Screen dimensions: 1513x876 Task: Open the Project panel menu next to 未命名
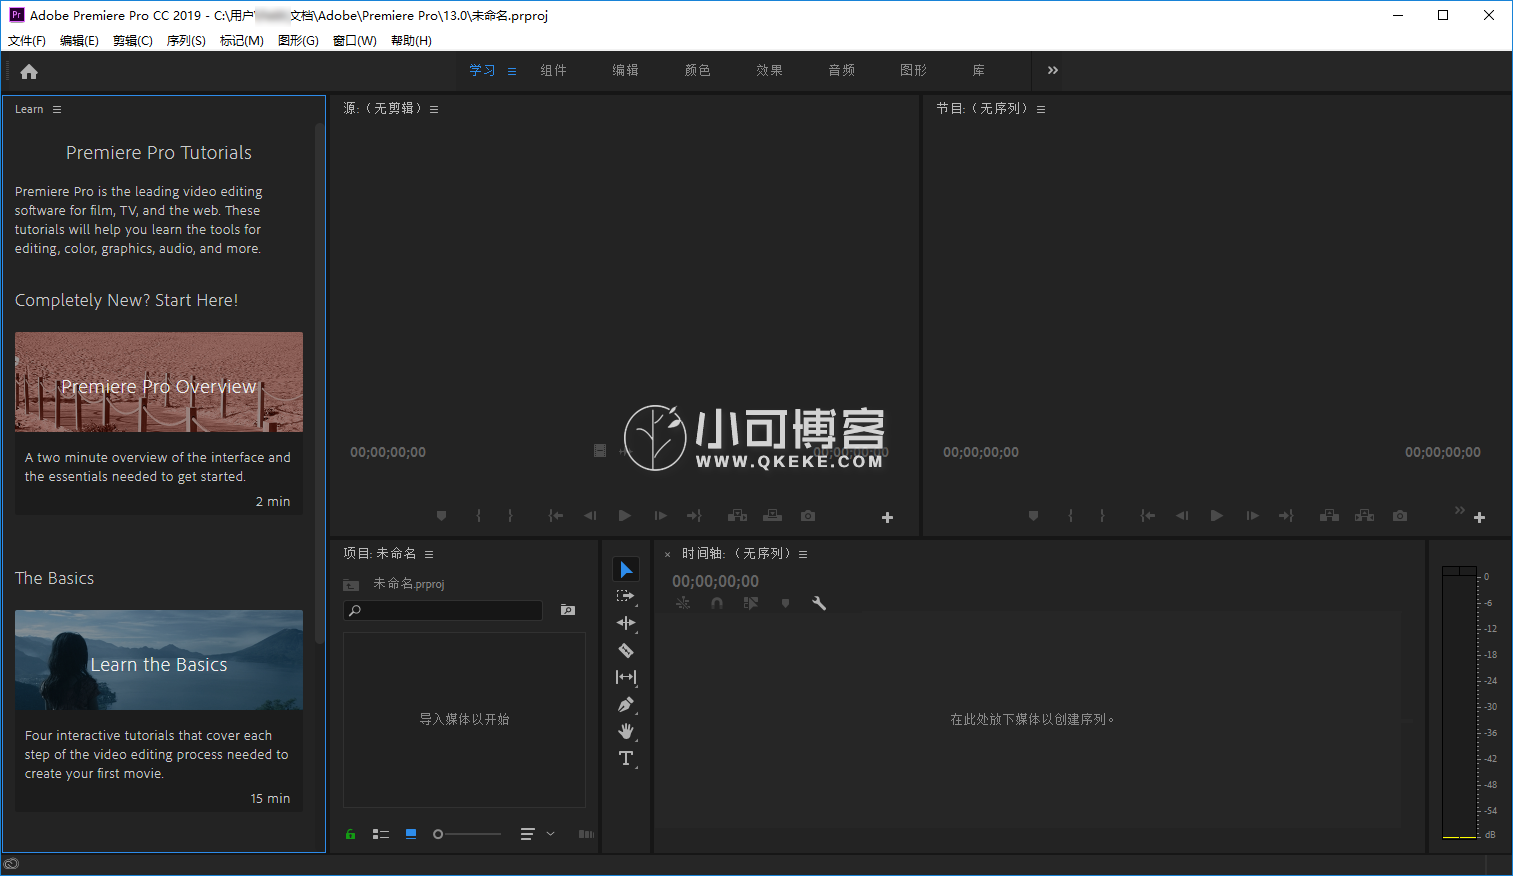(429, 554)
